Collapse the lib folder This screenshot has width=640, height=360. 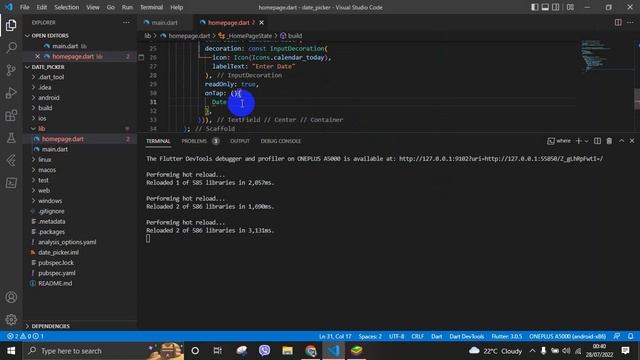coord(42,129)
